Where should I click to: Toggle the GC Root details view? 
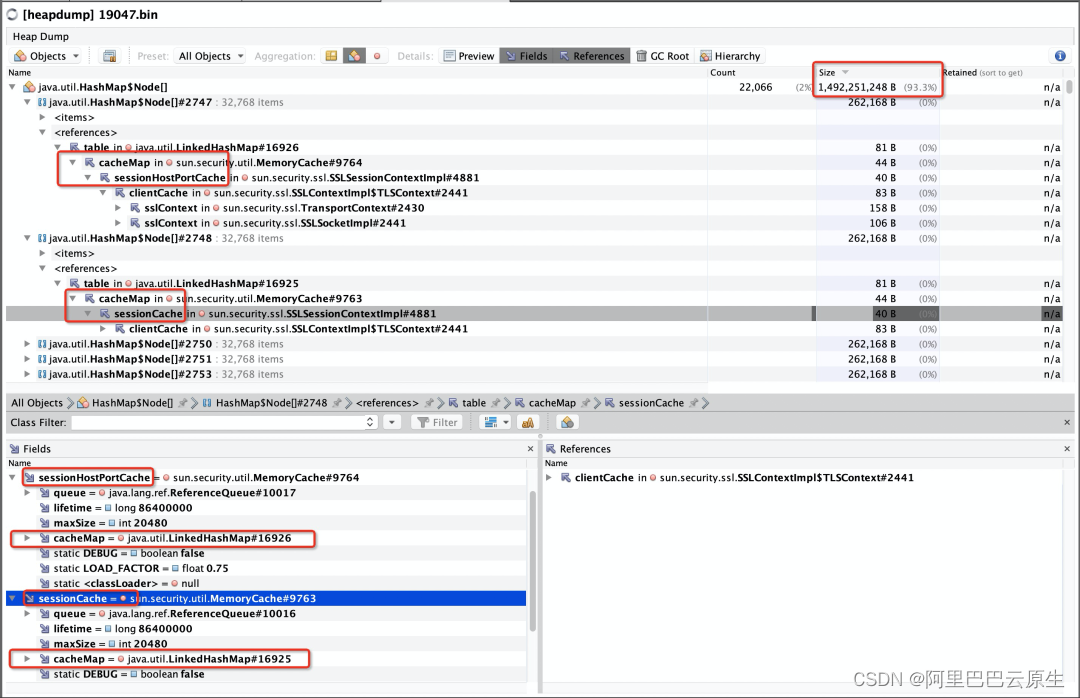[662, 56]
